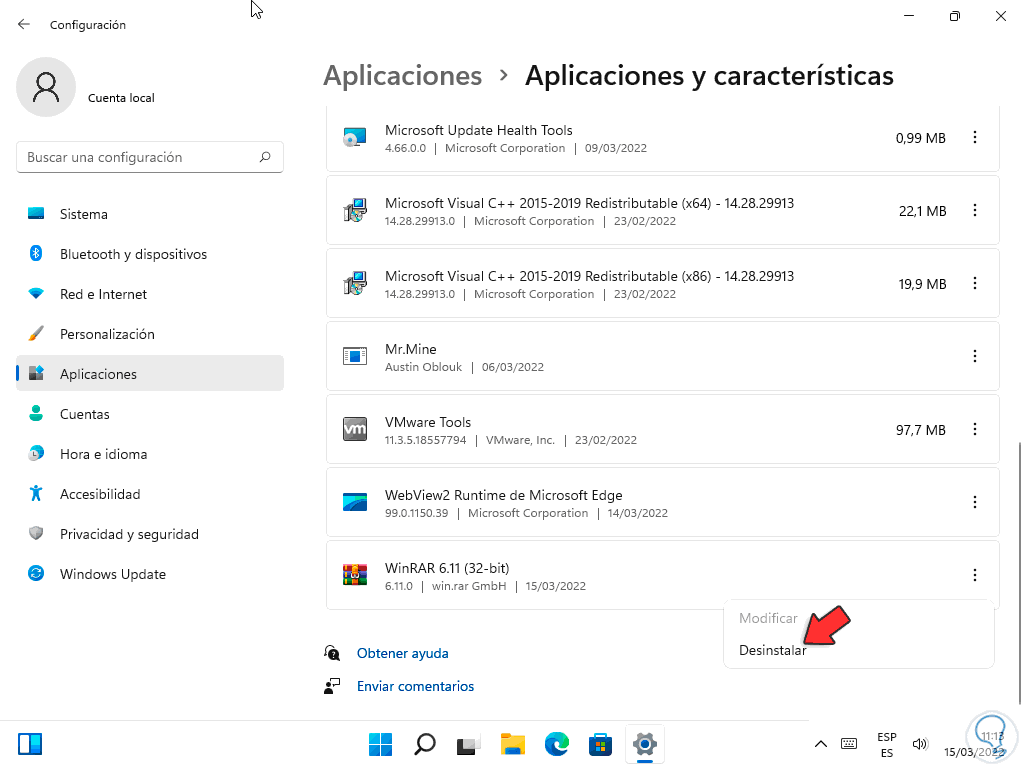Open Red e Internet settings
Viewport: 1024px width, 768px height.
point(150,294)
